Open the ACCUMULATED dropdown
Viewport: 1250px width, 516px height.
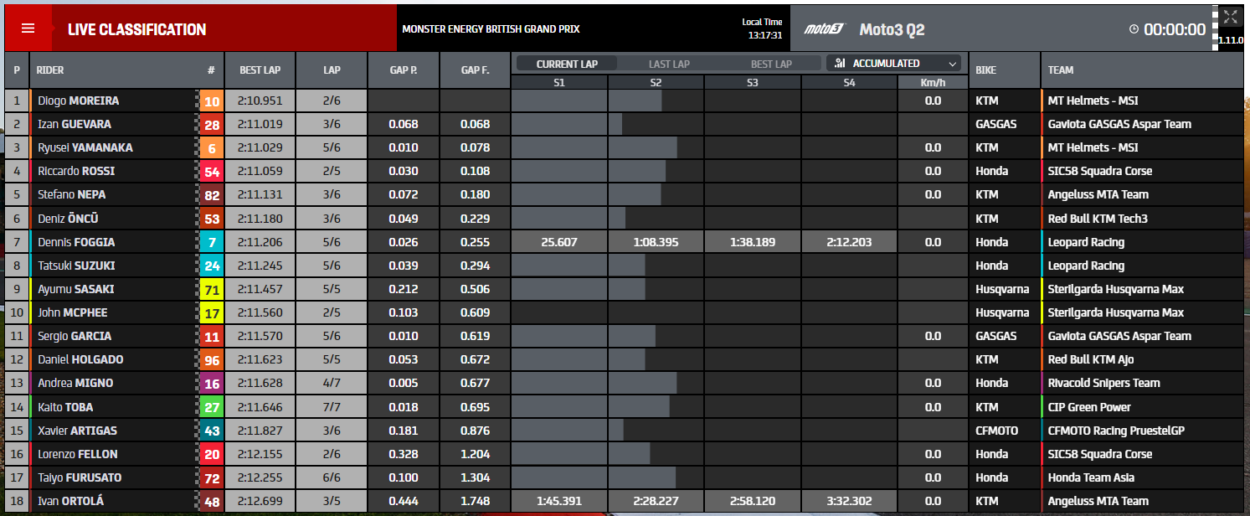[x=894, y=63]
